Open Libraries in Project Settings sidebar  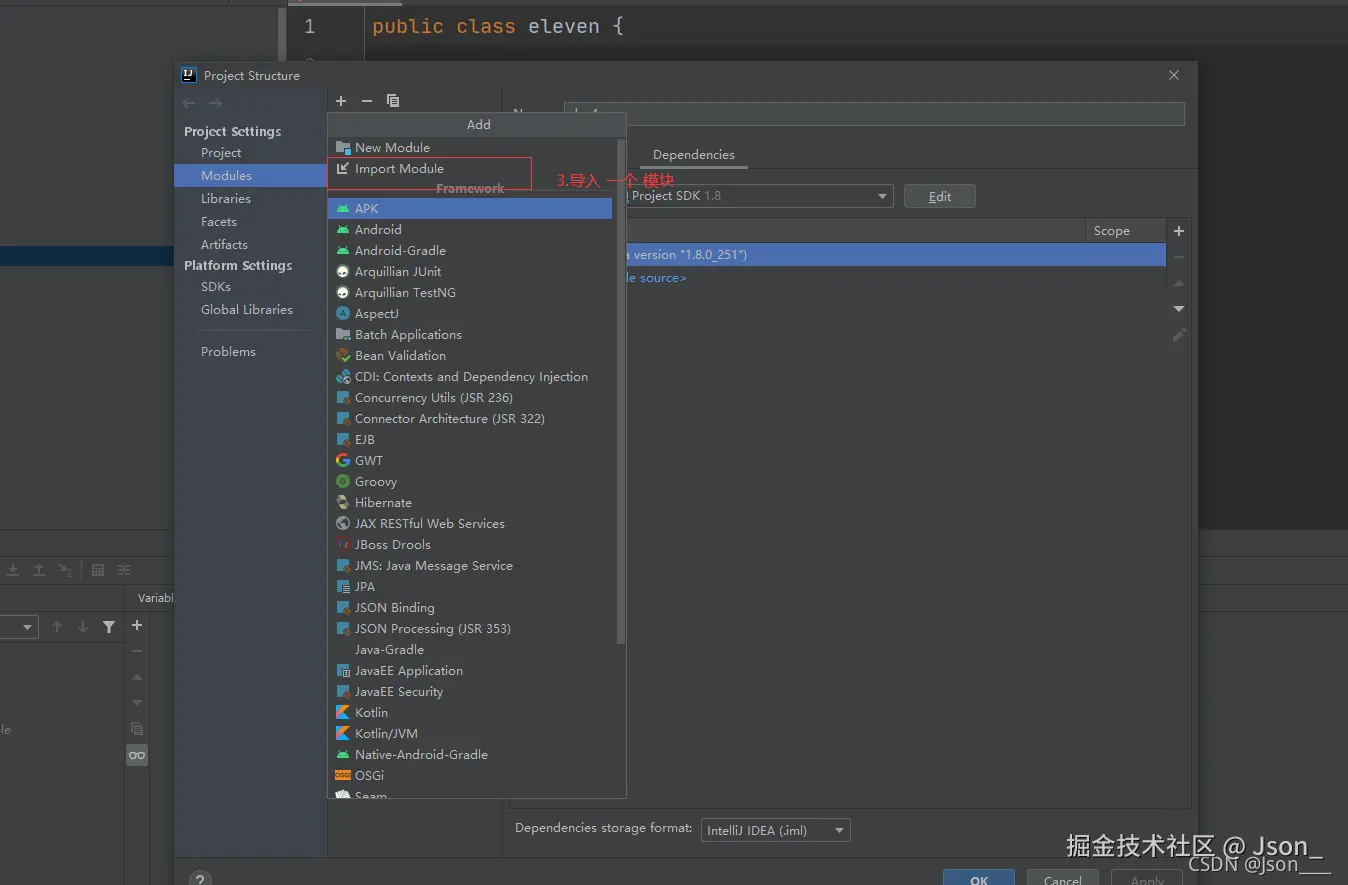[x=226, y=198]
